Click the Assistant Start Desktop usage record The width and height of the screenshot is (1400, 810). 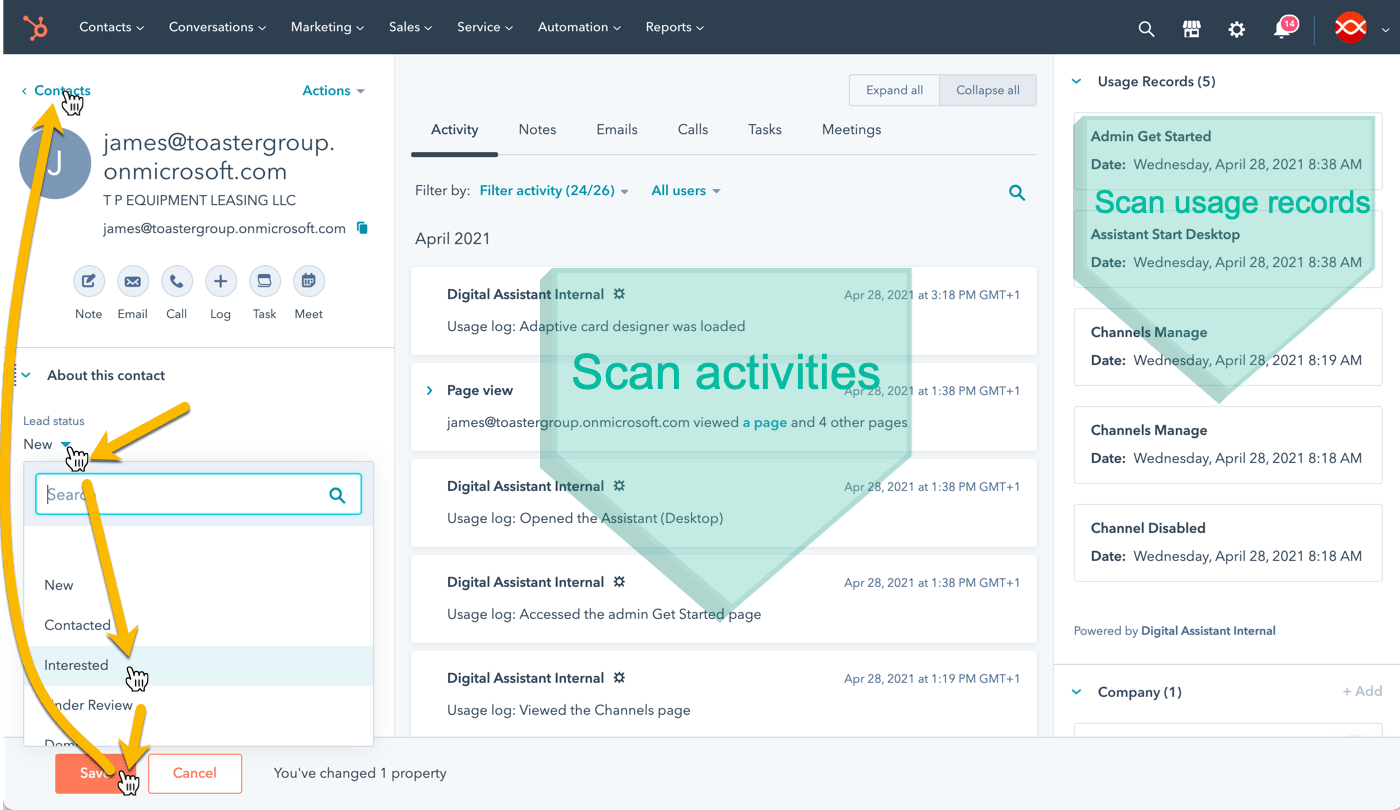pyautogui.click(x=1228, y=249)
